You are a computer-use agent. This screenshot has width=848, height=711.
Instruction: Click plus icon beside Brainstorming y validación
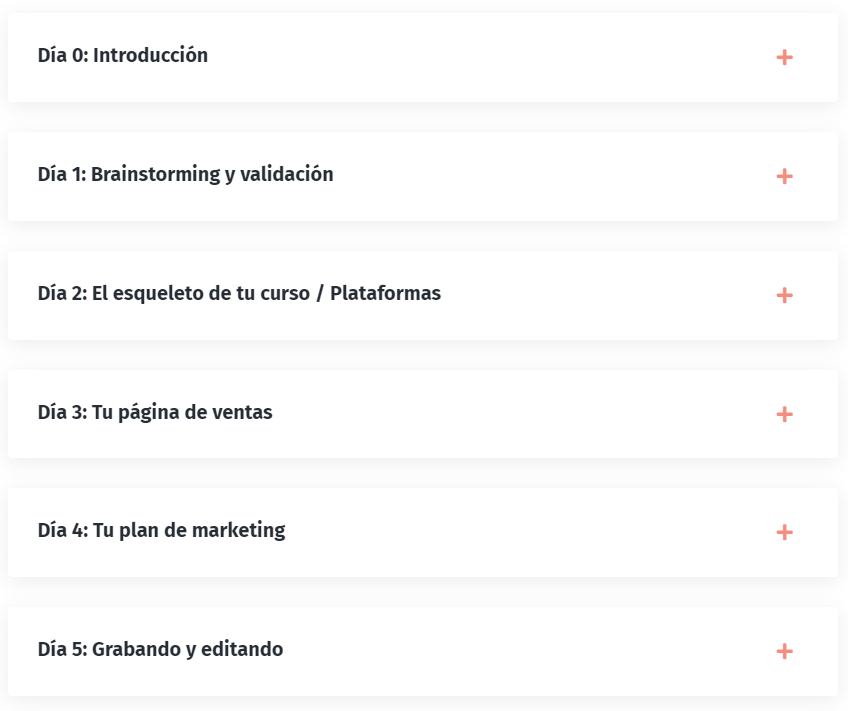click(784, 176)
